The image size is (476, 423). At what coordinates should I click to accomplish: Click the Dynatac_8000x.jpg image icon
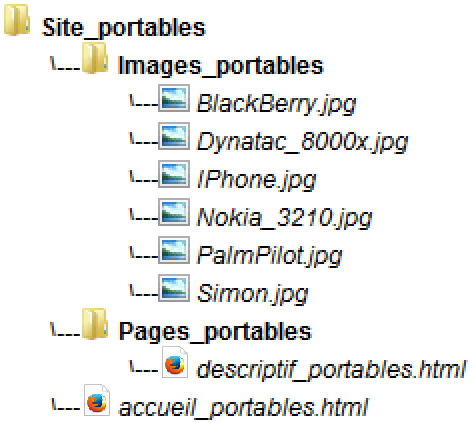pos(174,136)
